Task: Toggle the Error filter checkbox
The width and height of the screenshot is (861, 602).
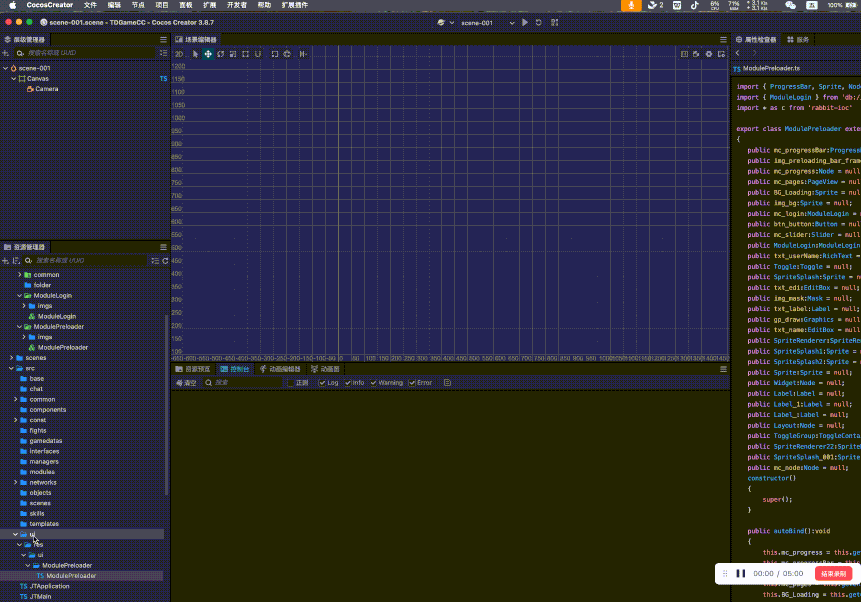Action: coord(412,383)
